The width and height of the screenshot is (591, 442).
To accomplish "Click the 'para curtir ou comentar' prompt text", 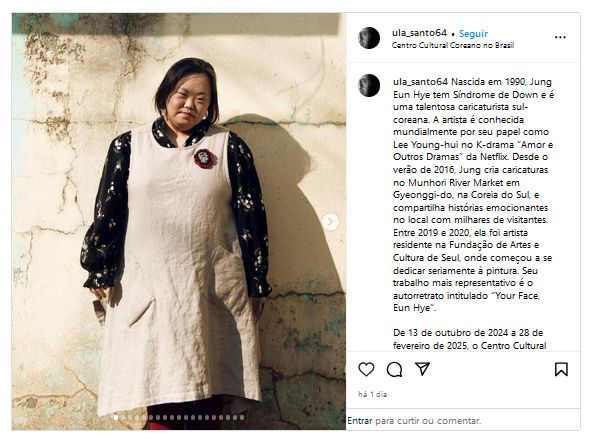I will point(428,421).
